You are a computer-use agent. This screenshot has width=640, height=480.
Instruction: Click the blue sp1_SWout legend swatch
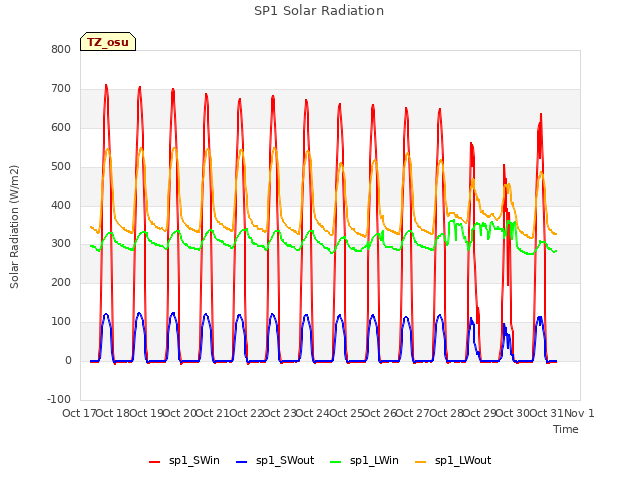(242, 462)
